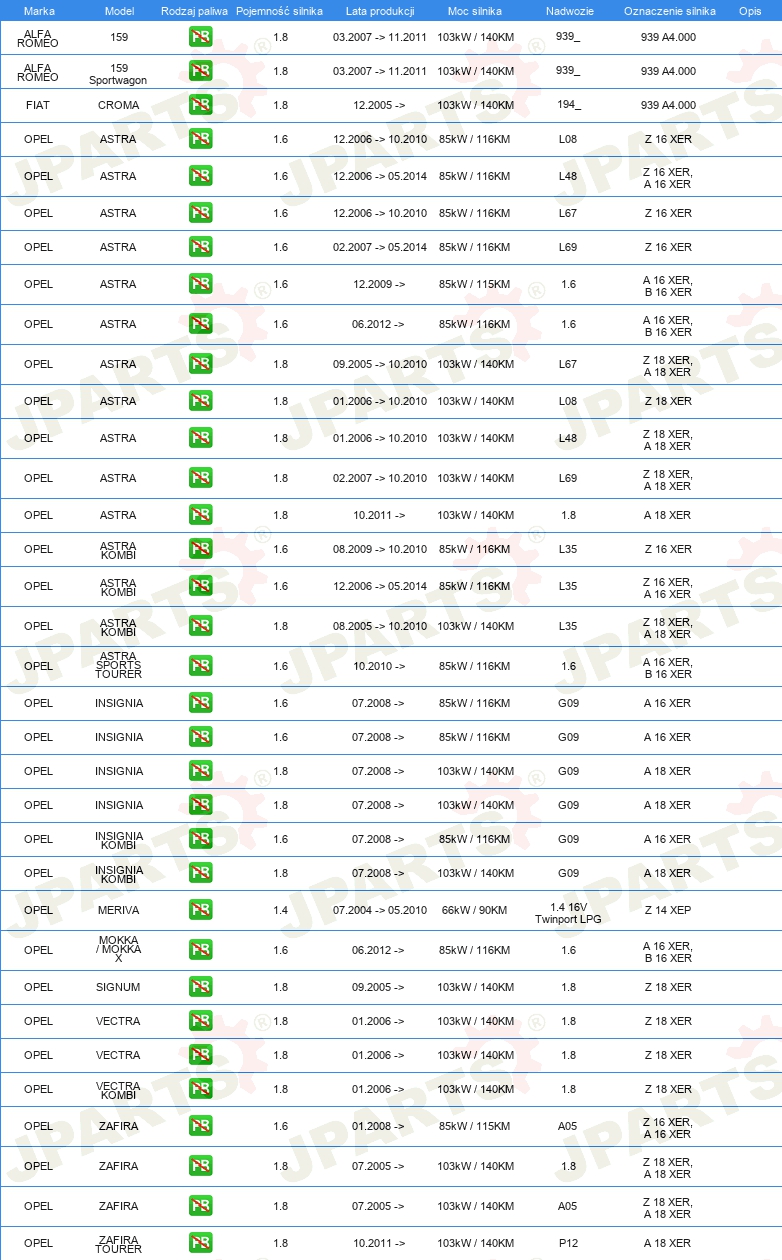Click fuel icon in Astra Sports Tourer row
This screenshot has height=1260, width=782.
tap(201, 666)
